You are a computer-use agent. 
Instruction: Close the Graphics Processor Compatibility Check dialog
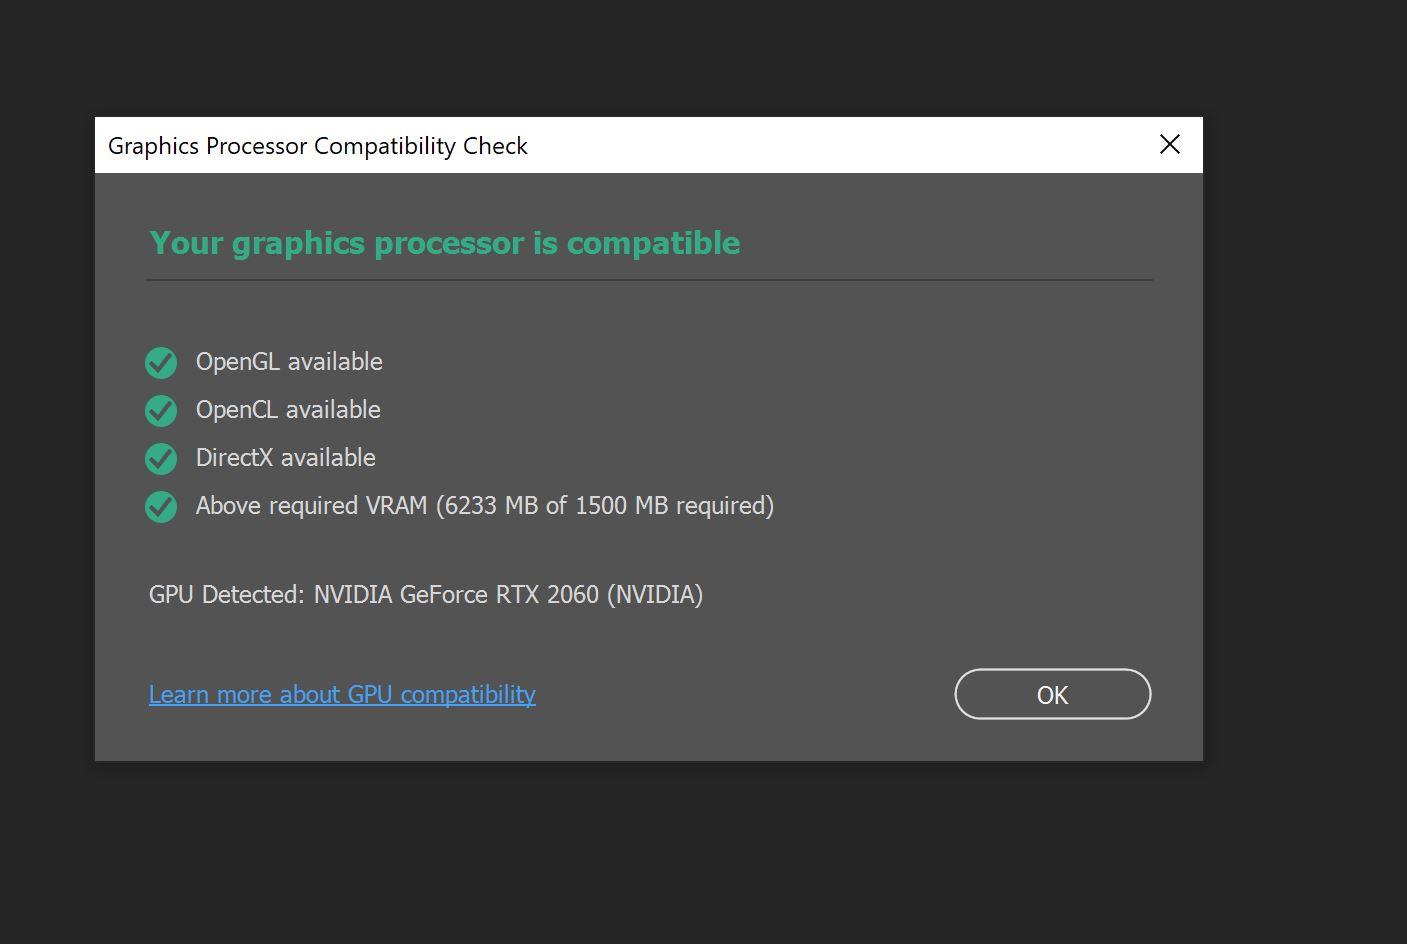pos(1169,145)
